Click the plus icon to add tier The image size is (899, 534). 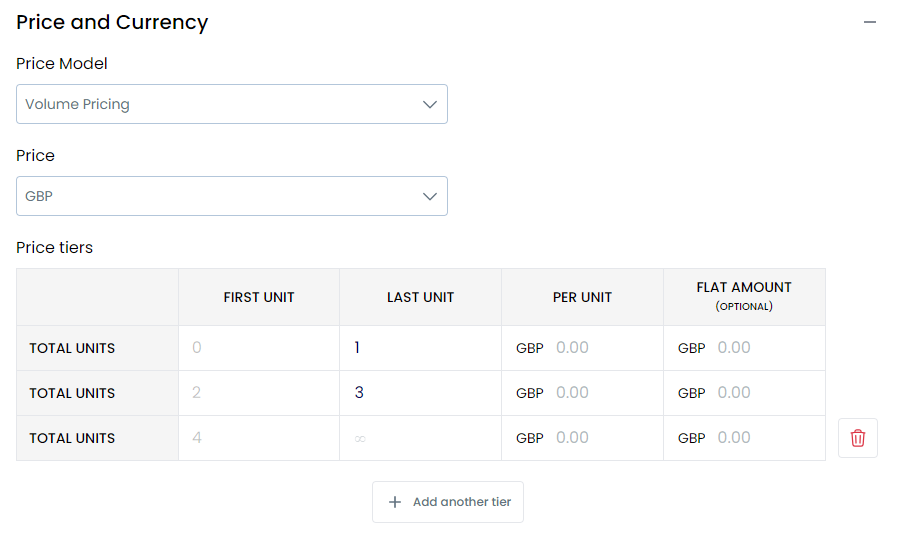(395, 502)
